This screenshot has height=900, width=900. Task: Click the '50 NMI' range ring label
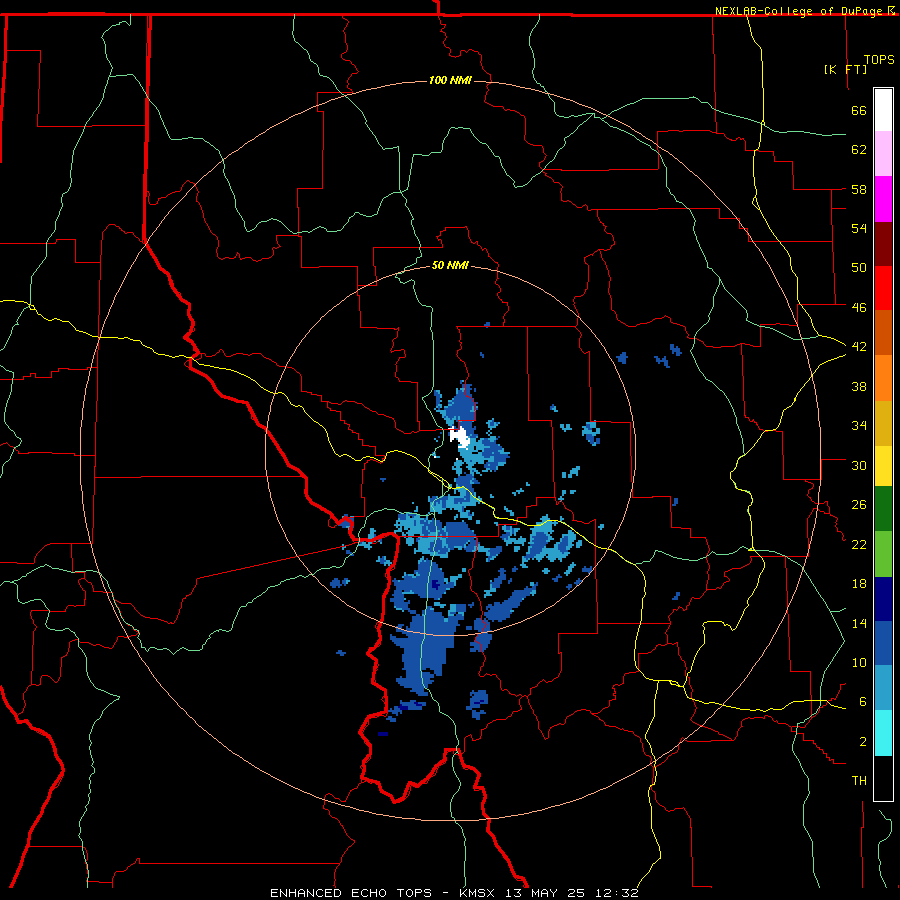(x=451, y=265)
